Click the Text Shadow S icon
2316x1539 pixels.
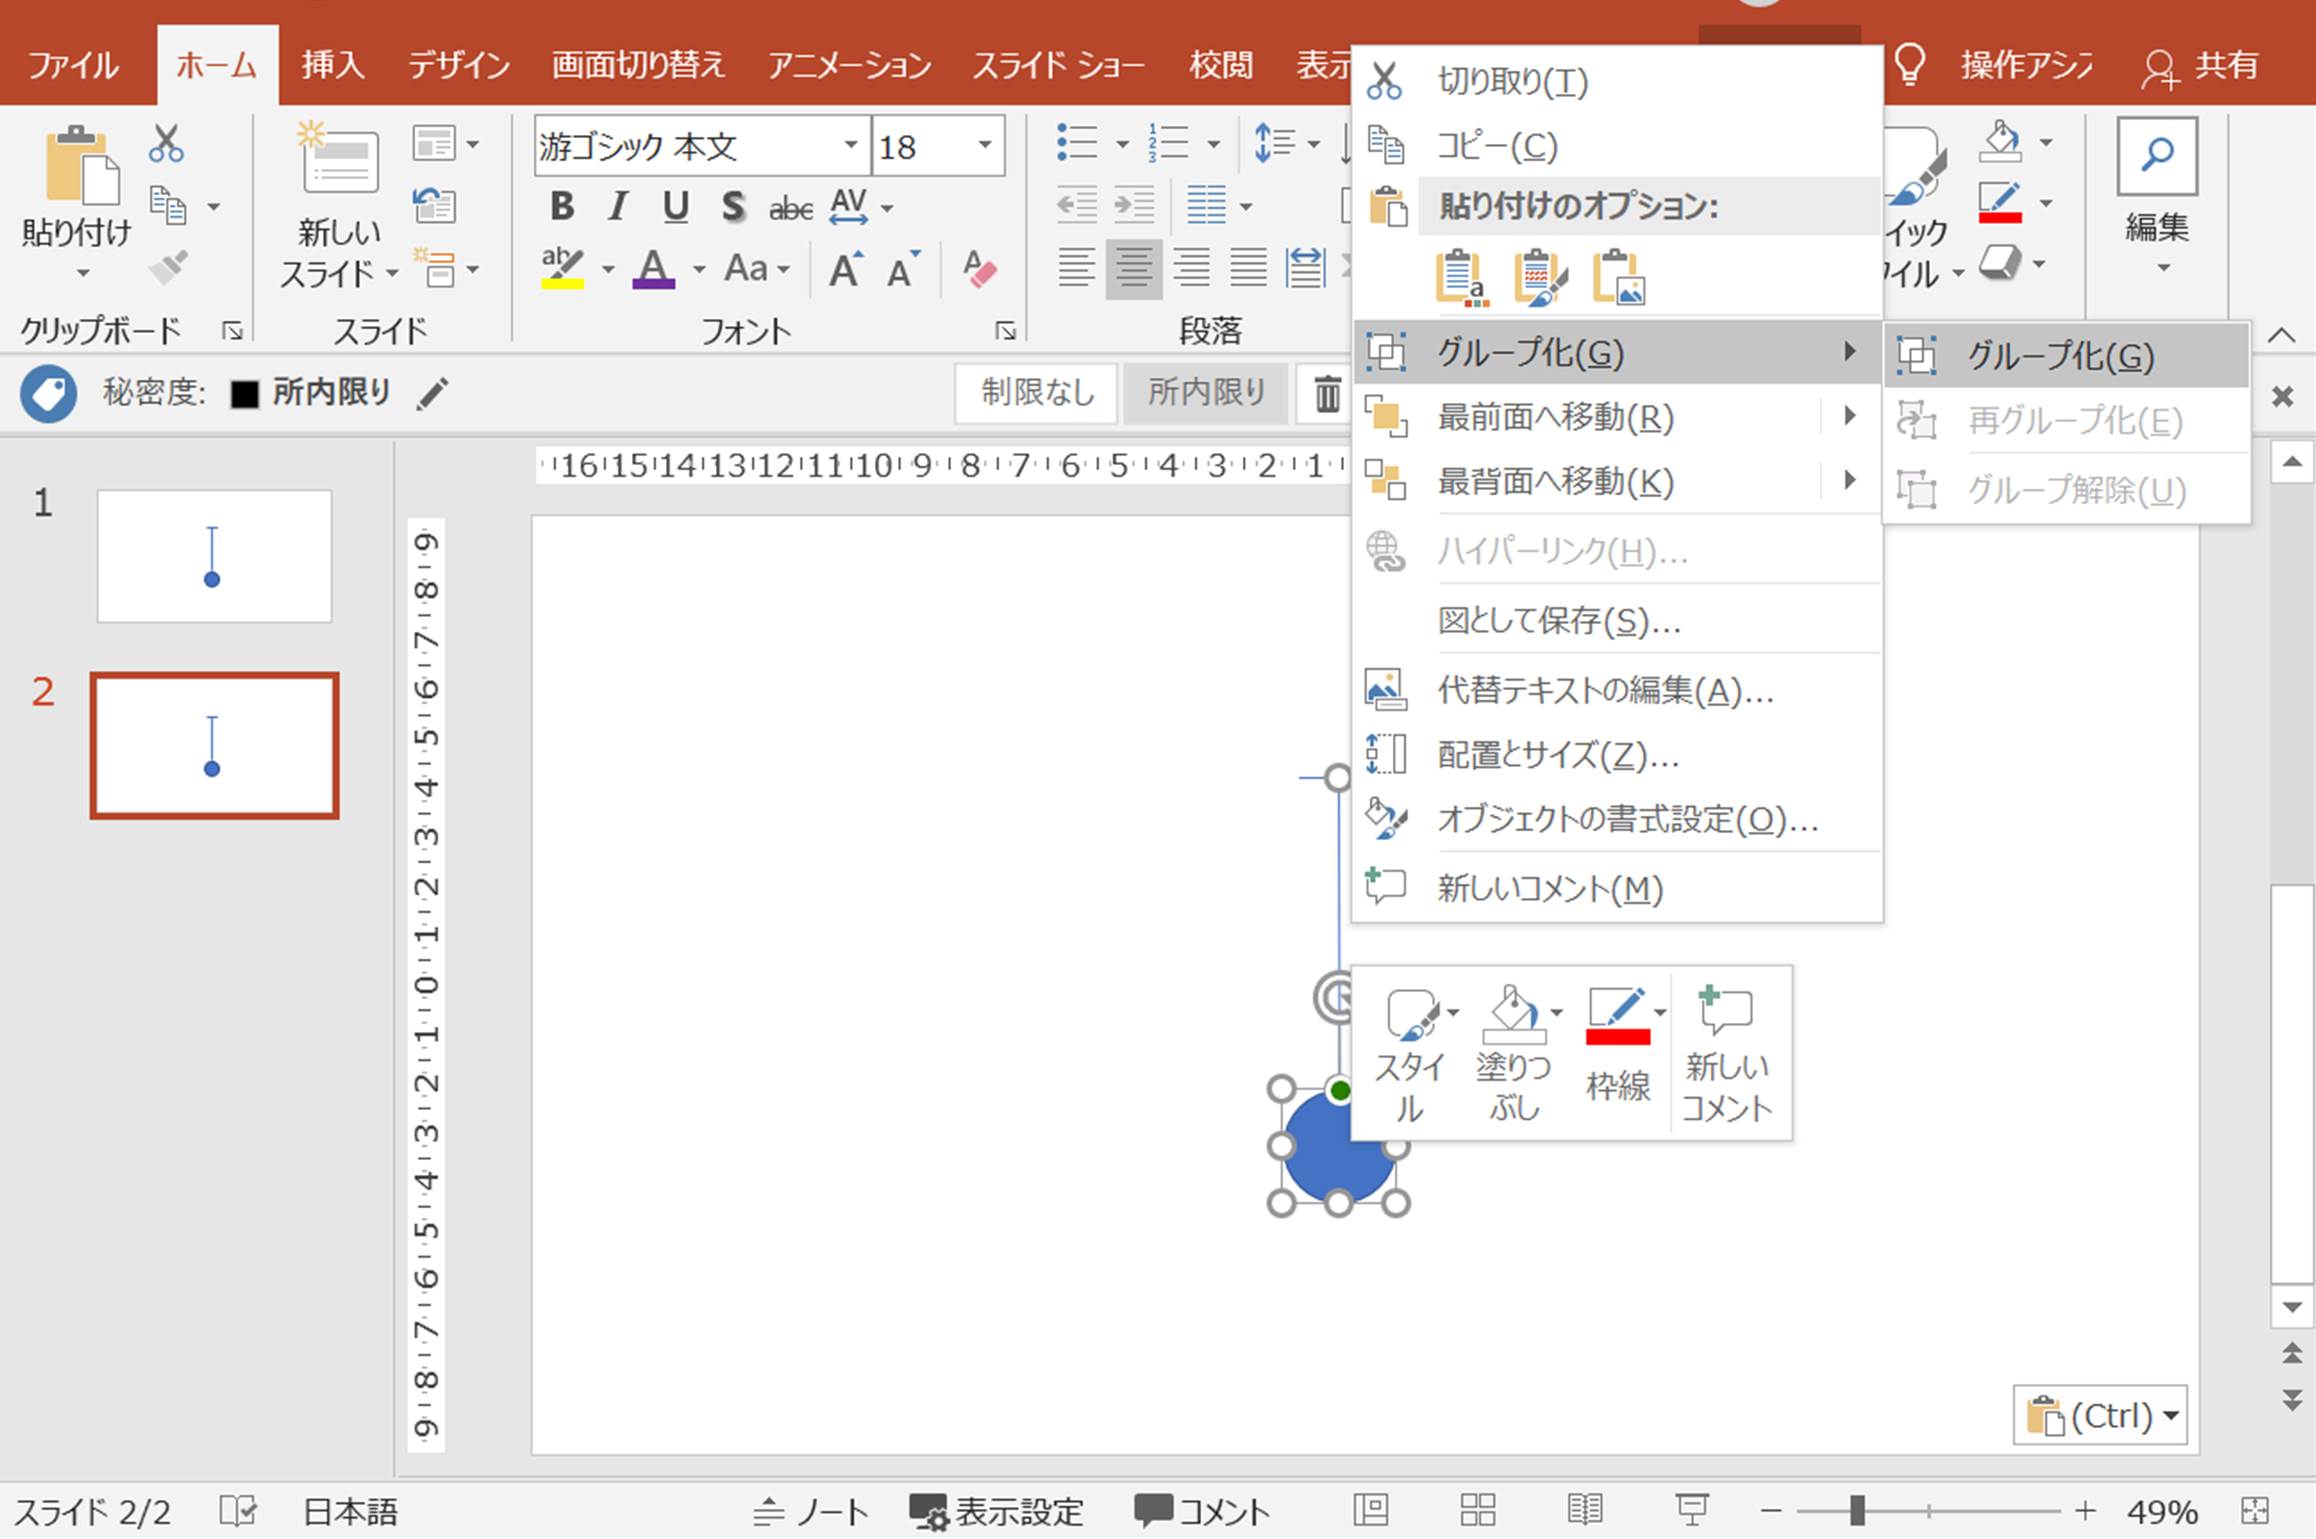click(733, 207)
